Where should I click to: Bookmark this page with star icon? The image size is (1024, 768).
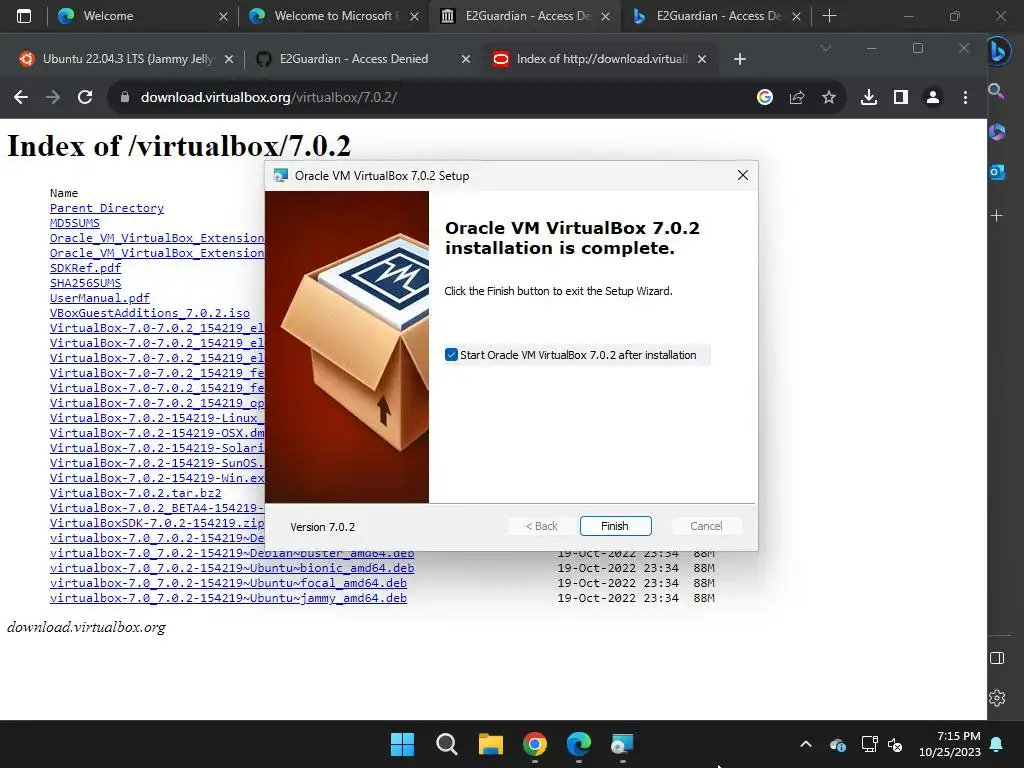pyautogui.click(x=829, y=97)
